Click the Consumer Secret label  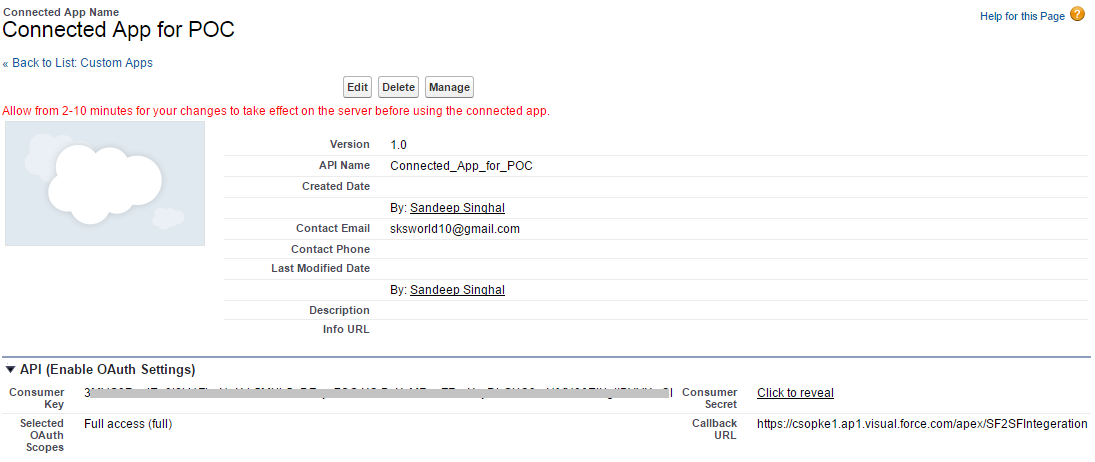pyautogui.click(x=710, y=398)
